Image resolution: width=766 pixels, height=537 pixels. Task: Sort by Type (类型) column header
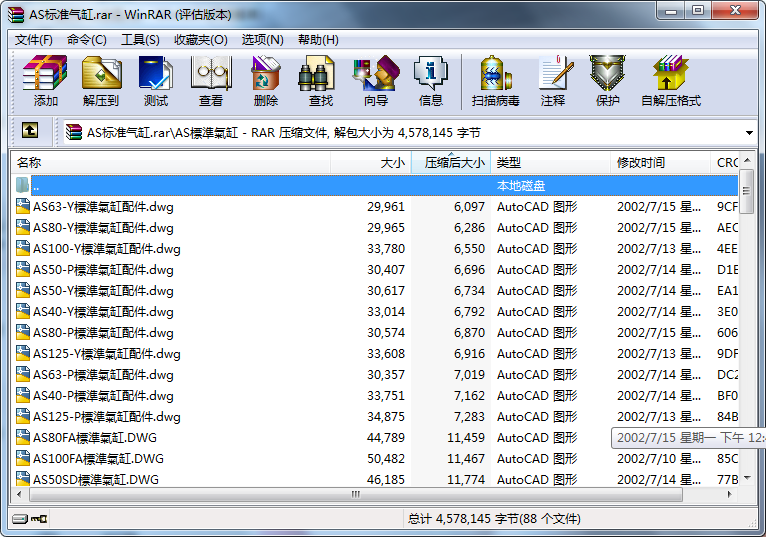(551, 163)
